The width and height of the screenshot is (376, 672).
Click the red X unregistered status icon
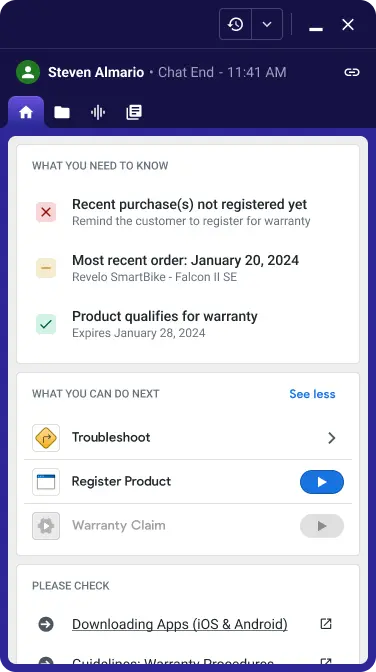tap(46, 212)
